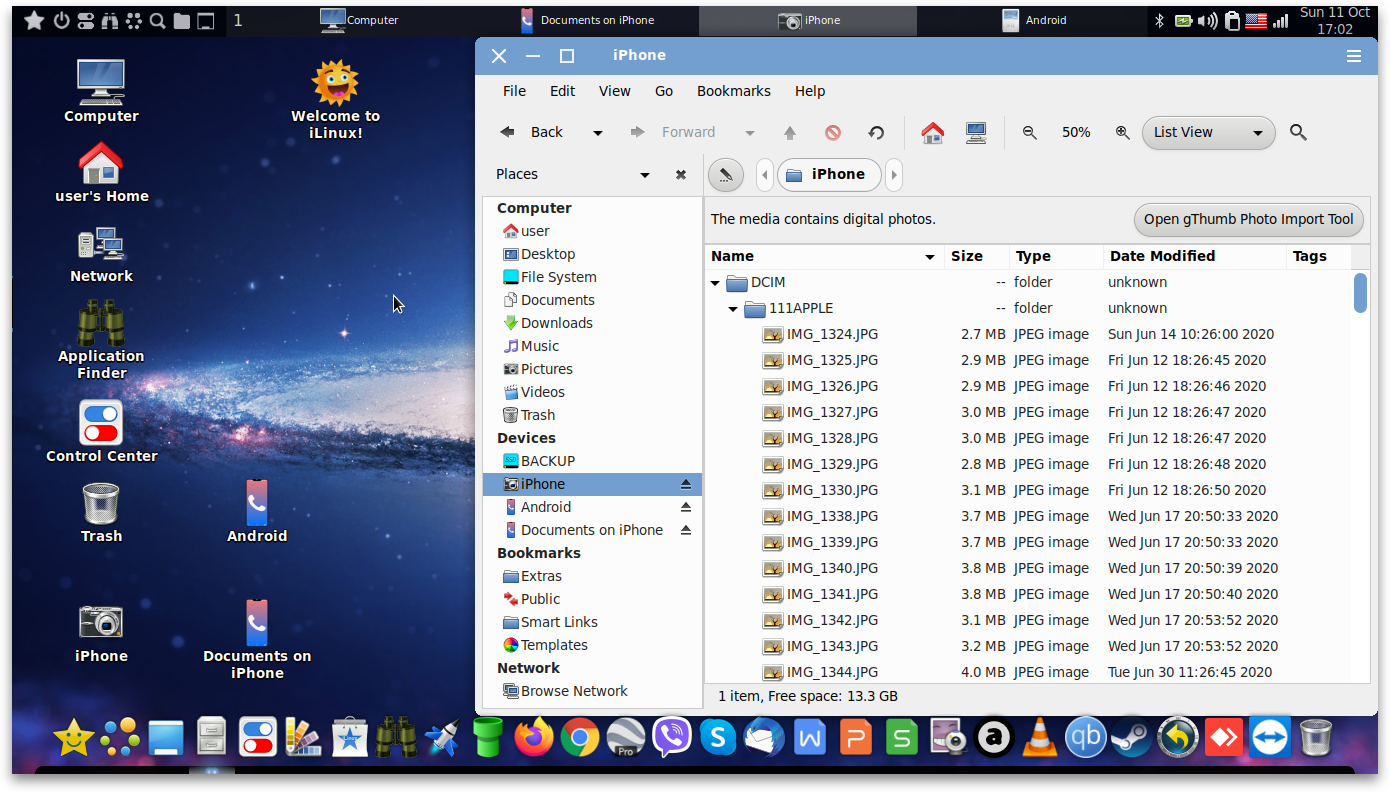The image size is (1390, 792).
Task: Eject the iPhone device in sidebar
Action: click(686, 484)
